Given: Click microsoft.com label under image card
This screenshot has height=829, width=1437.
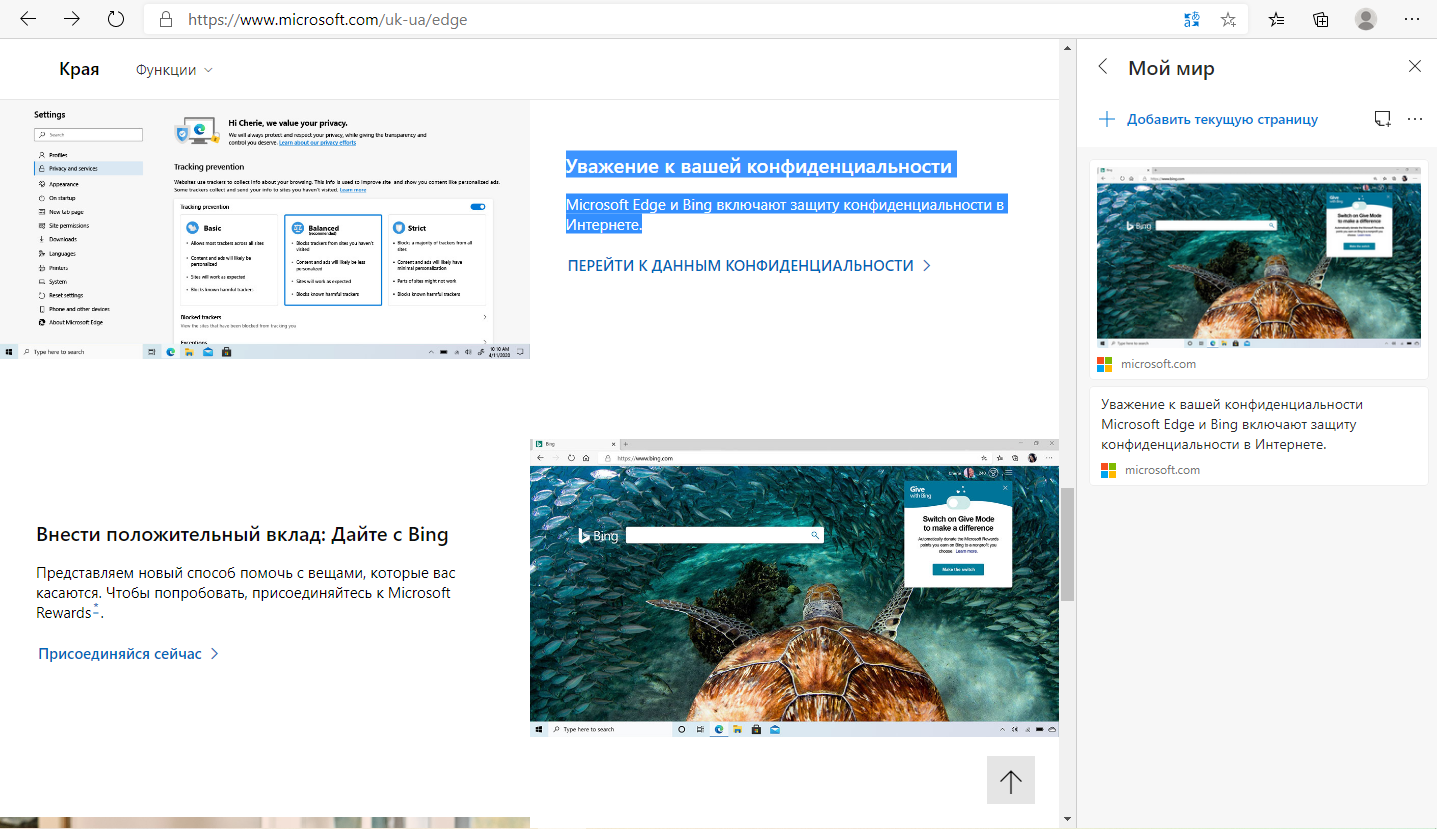Looking at the screenshot, I should [1158, 364].
